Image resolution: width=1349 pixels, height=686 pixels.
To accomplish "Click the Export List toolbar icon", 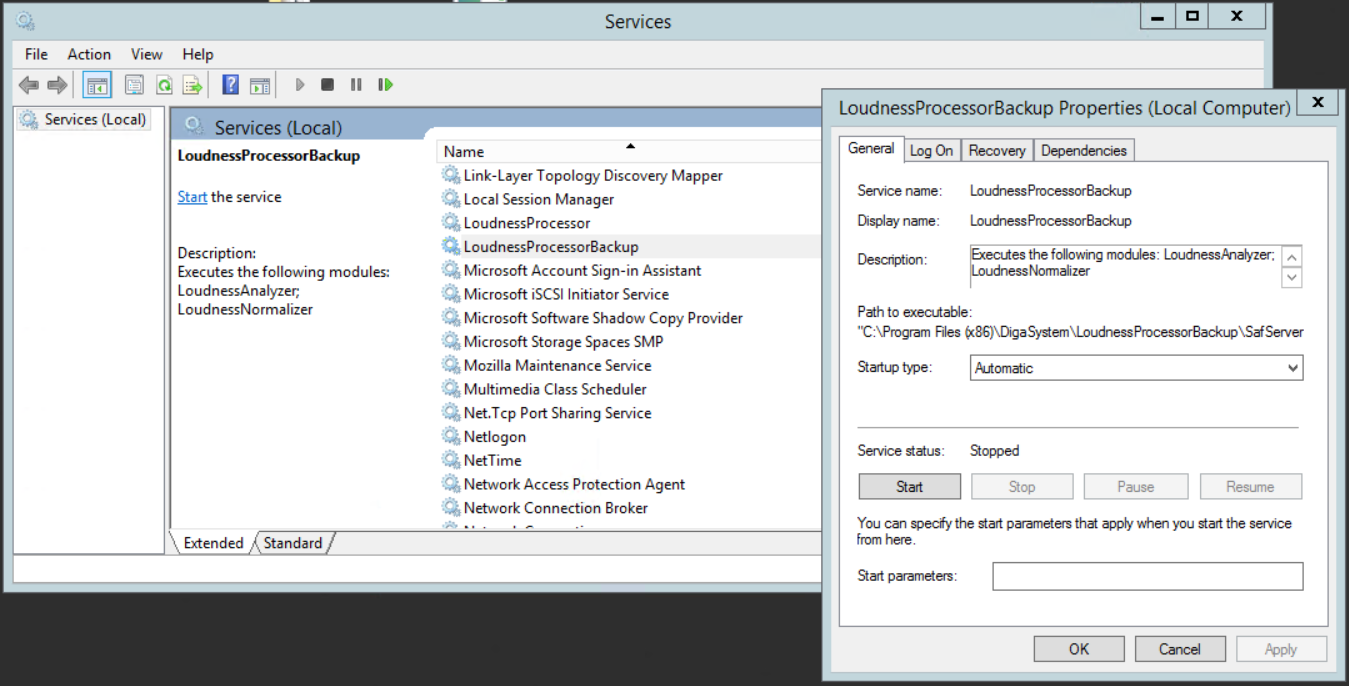I will click(192, 85).
